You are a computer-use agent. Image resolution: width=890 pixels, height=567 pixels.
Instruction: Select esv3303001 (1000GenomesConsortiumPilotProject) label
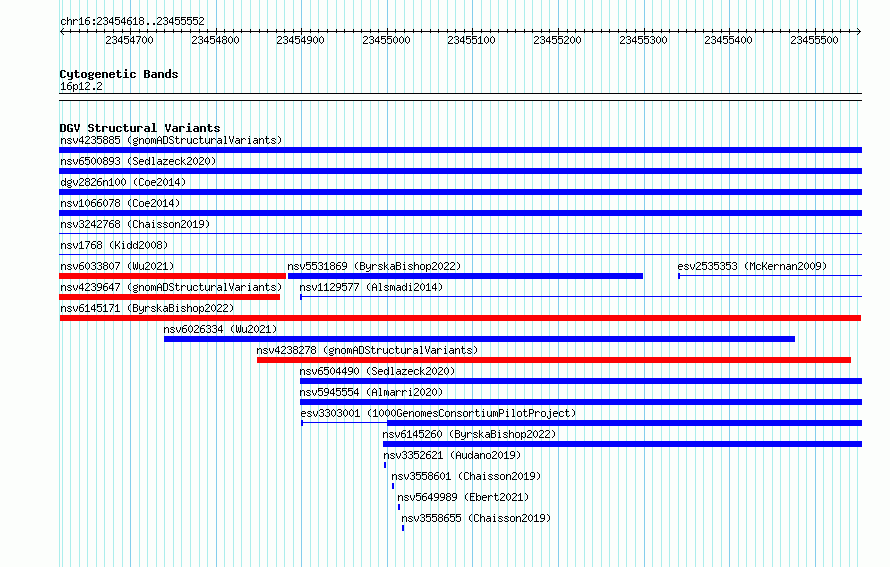point(438,413)
